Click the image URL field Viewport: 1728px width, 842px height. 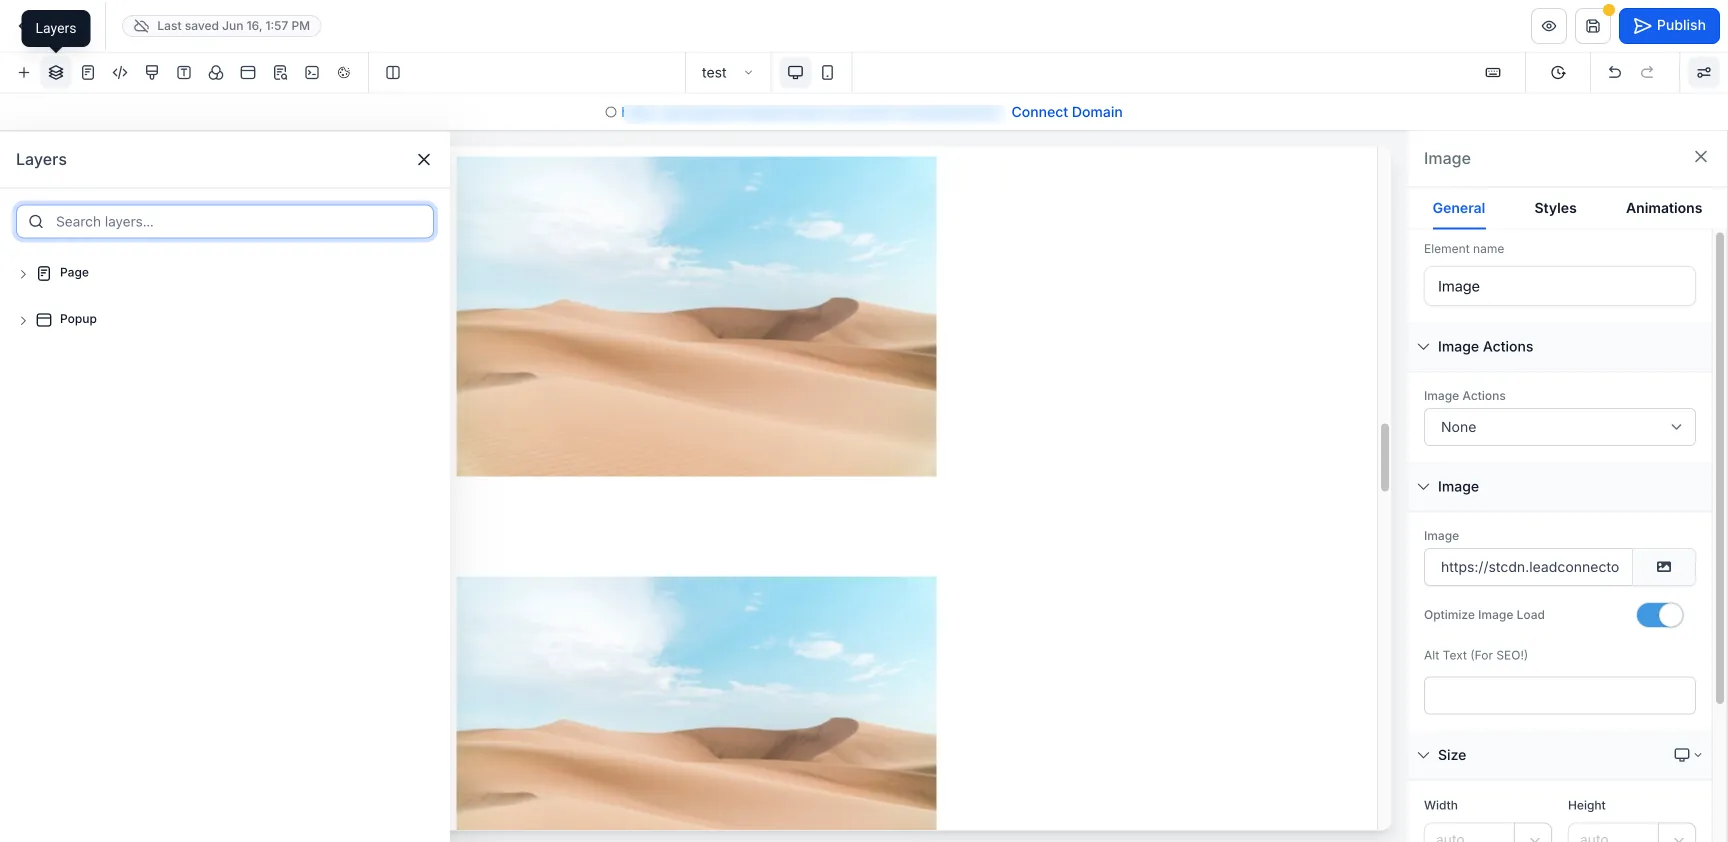pyautogui.click(x=1528, y=567)
